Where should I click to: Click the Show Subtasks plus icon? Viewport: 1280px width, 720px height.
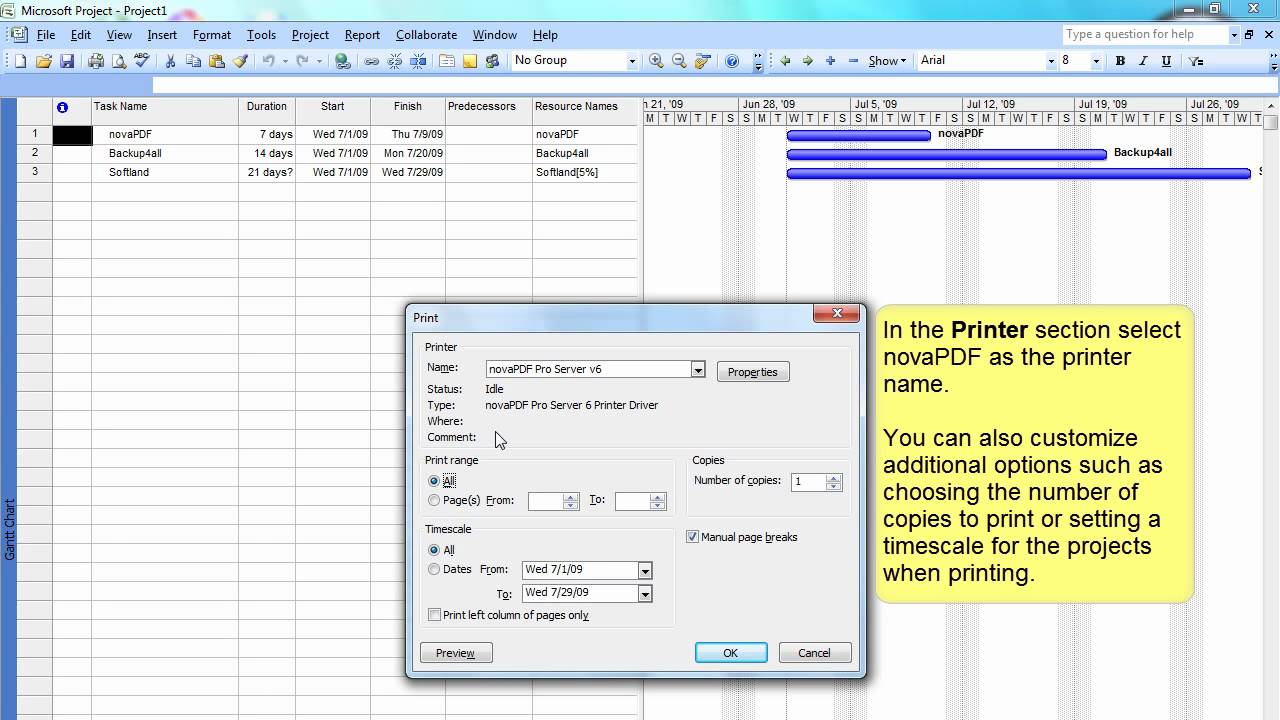pos(830,61)
